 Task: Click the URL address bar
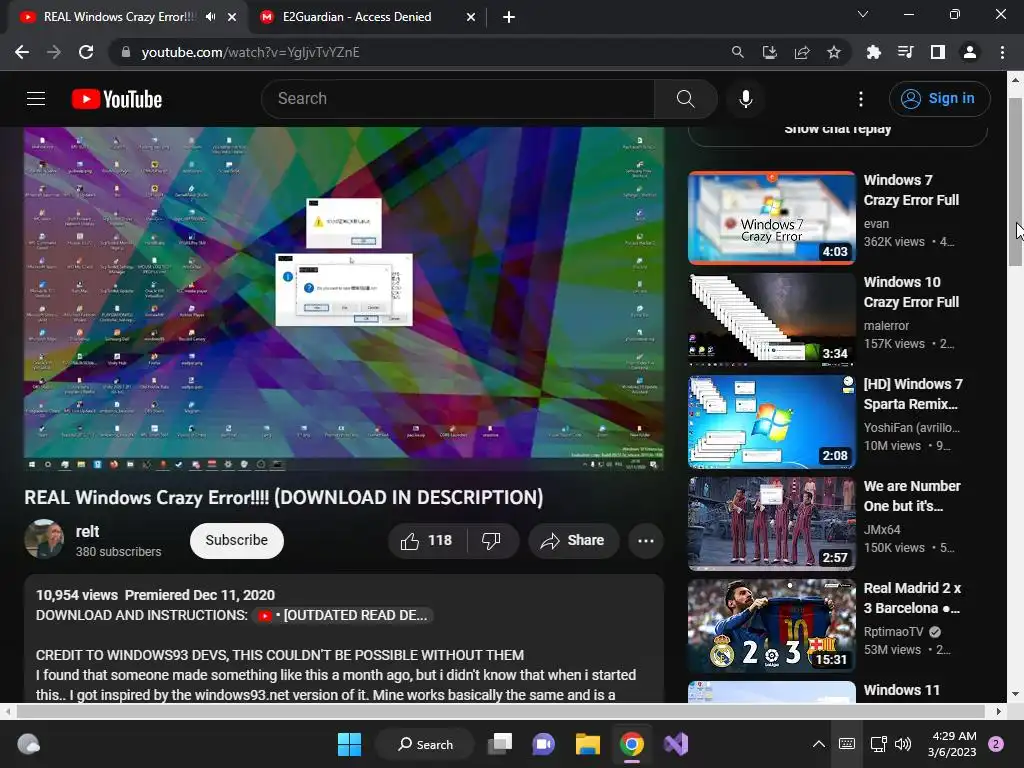(418, 52)
